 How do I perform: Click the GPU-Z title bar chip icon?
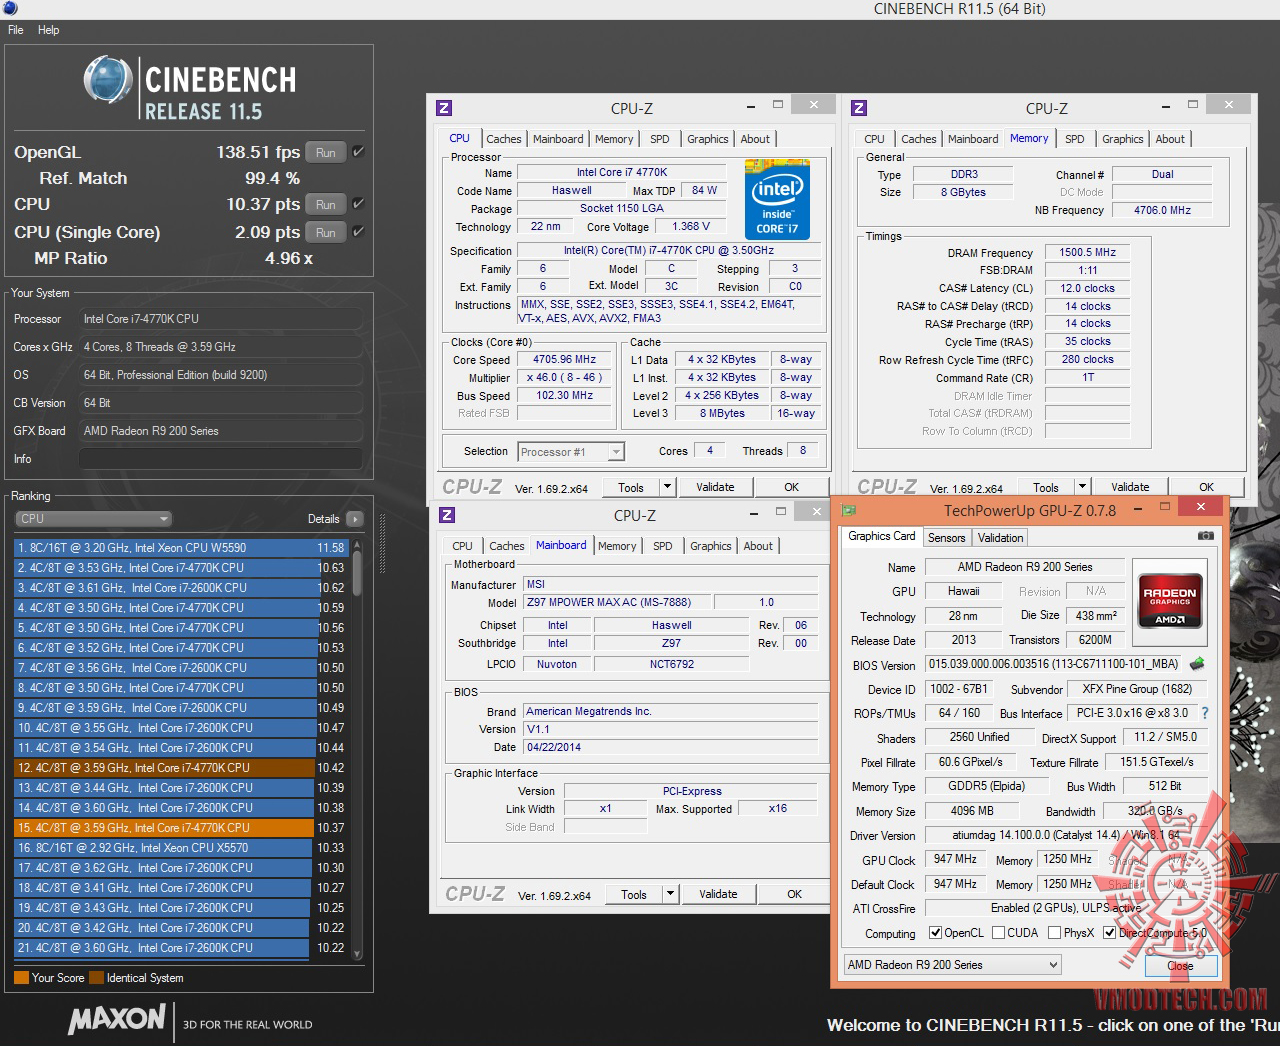click(849, 510)
